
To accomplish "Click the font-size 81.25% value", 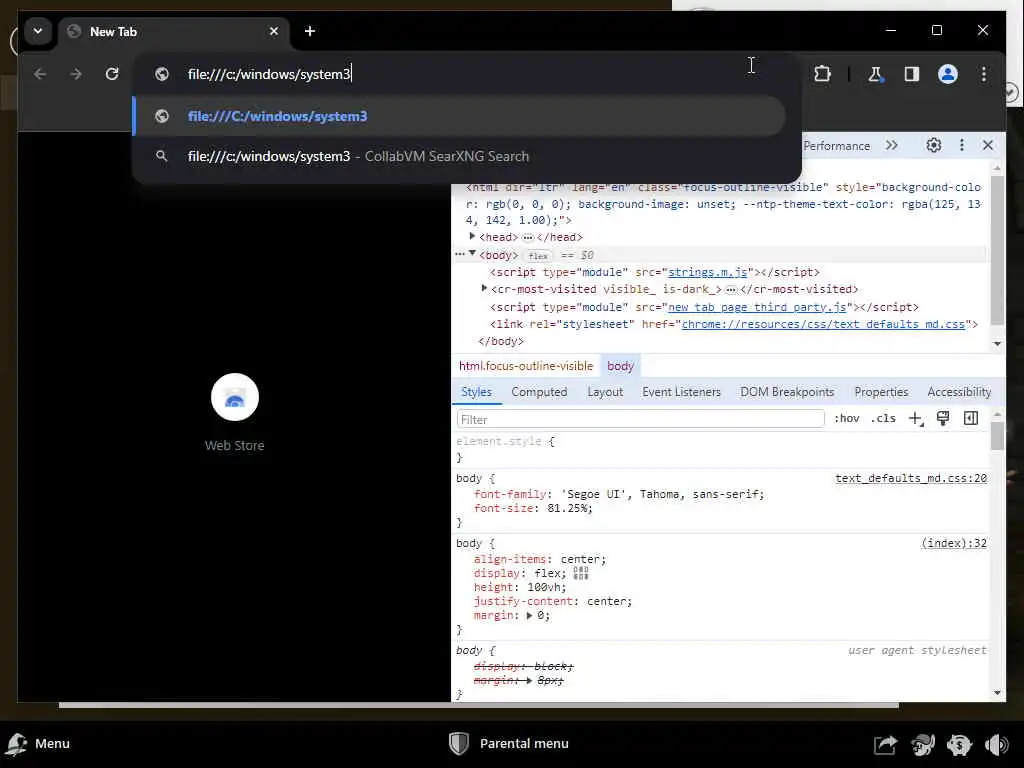I will tap(567, 508).
